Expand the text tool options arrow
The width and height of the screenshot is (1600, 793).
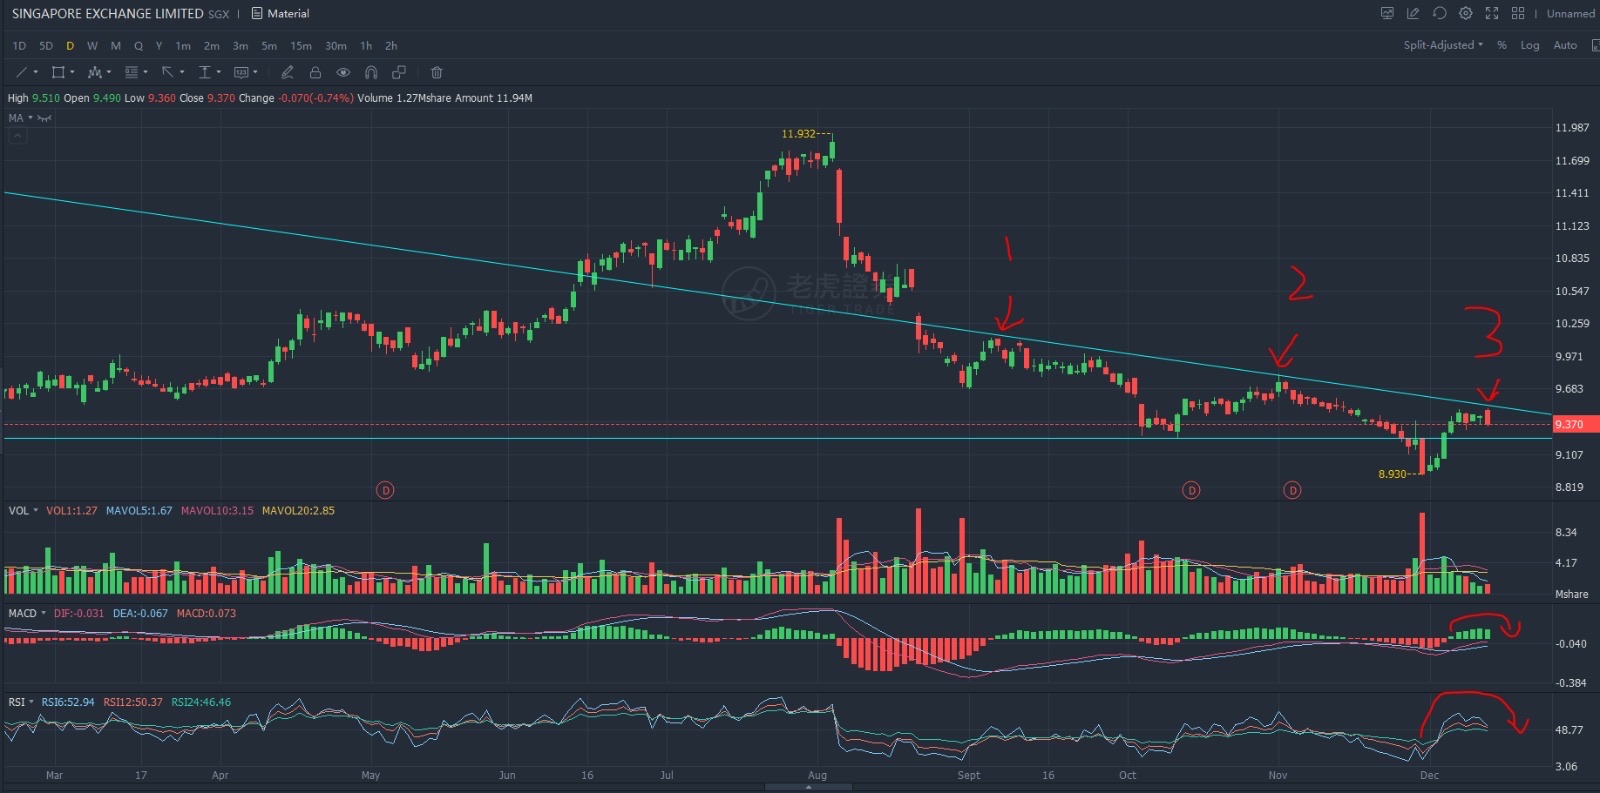218,72
